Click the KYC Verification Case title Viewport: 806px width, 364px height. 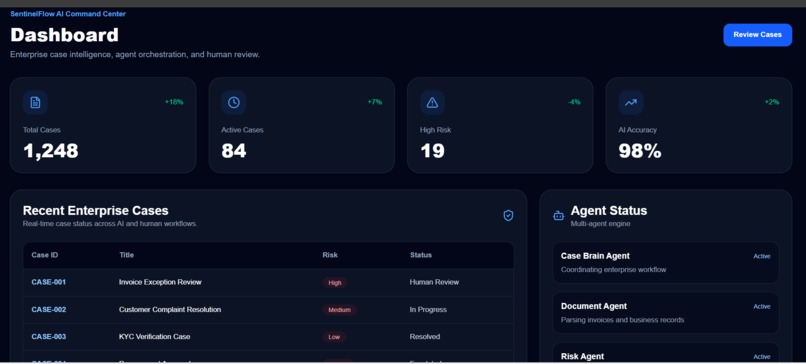pyautogui.click(x=154, y=337)
